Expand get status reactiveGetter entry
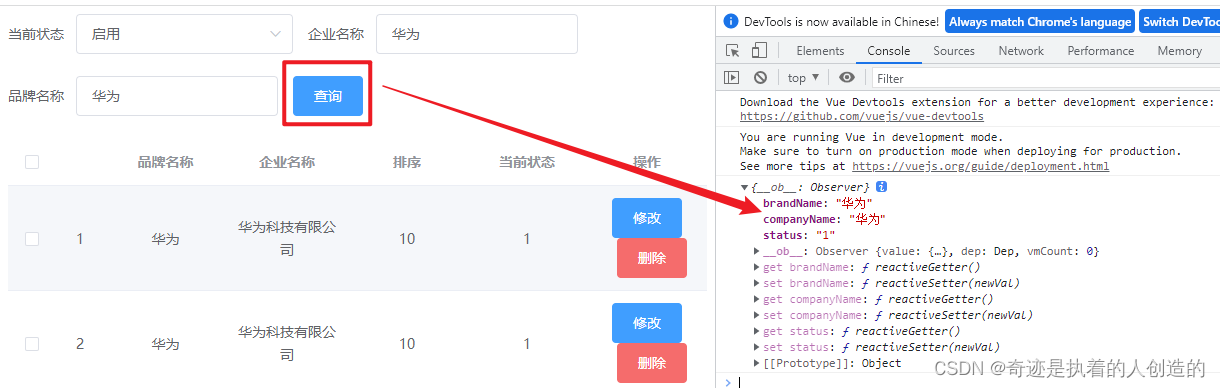Screen dimensions: 1220x388 click(757, 331)
